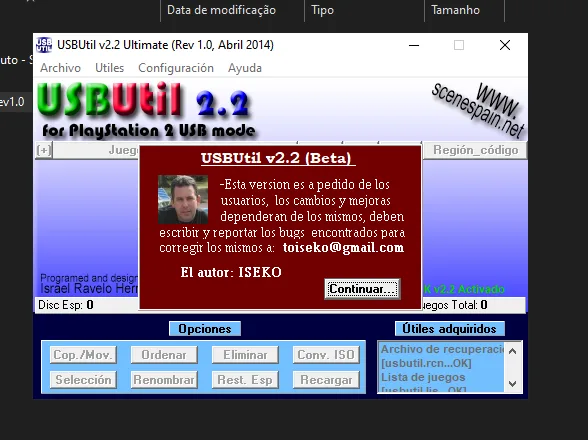
Task: Click the Útiles adquiridos label
Action: pos(450,329)
